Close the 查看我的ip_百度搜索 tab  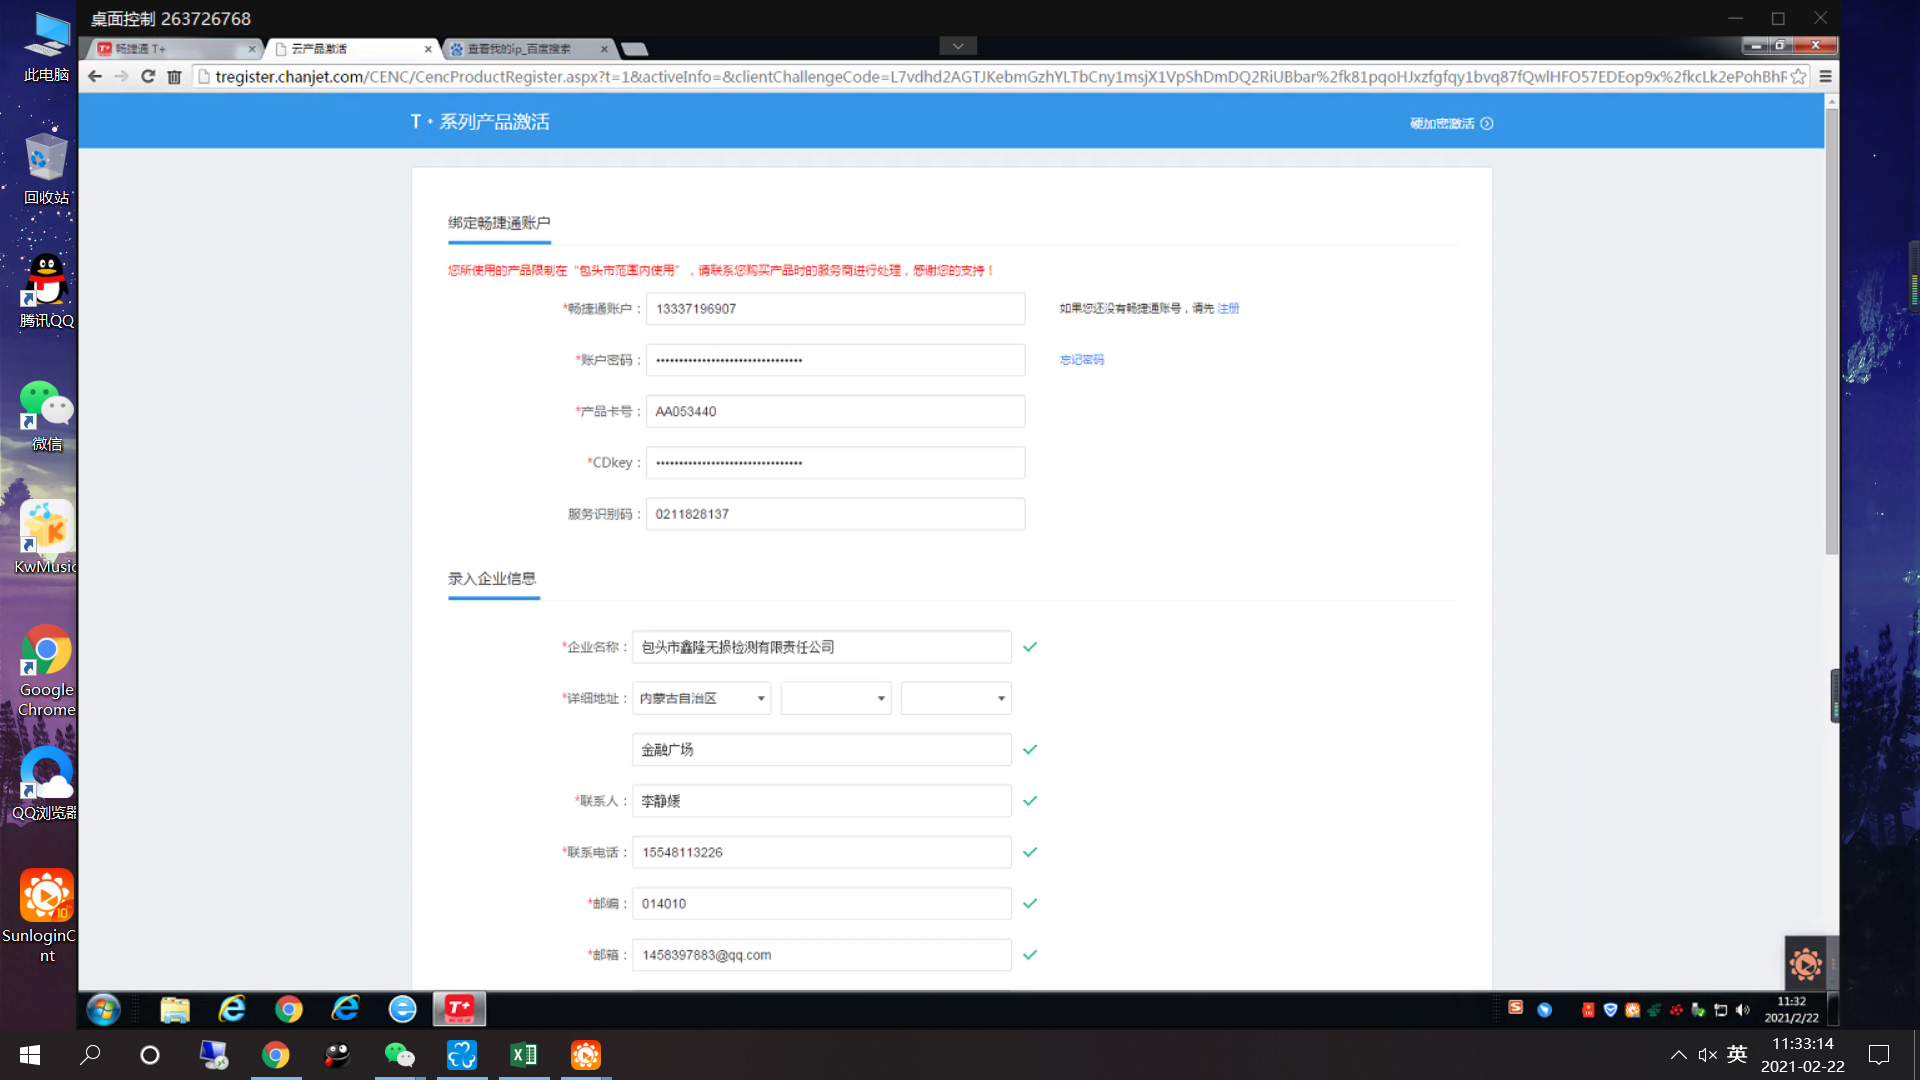pyautogui.click(x=604, y=49)
